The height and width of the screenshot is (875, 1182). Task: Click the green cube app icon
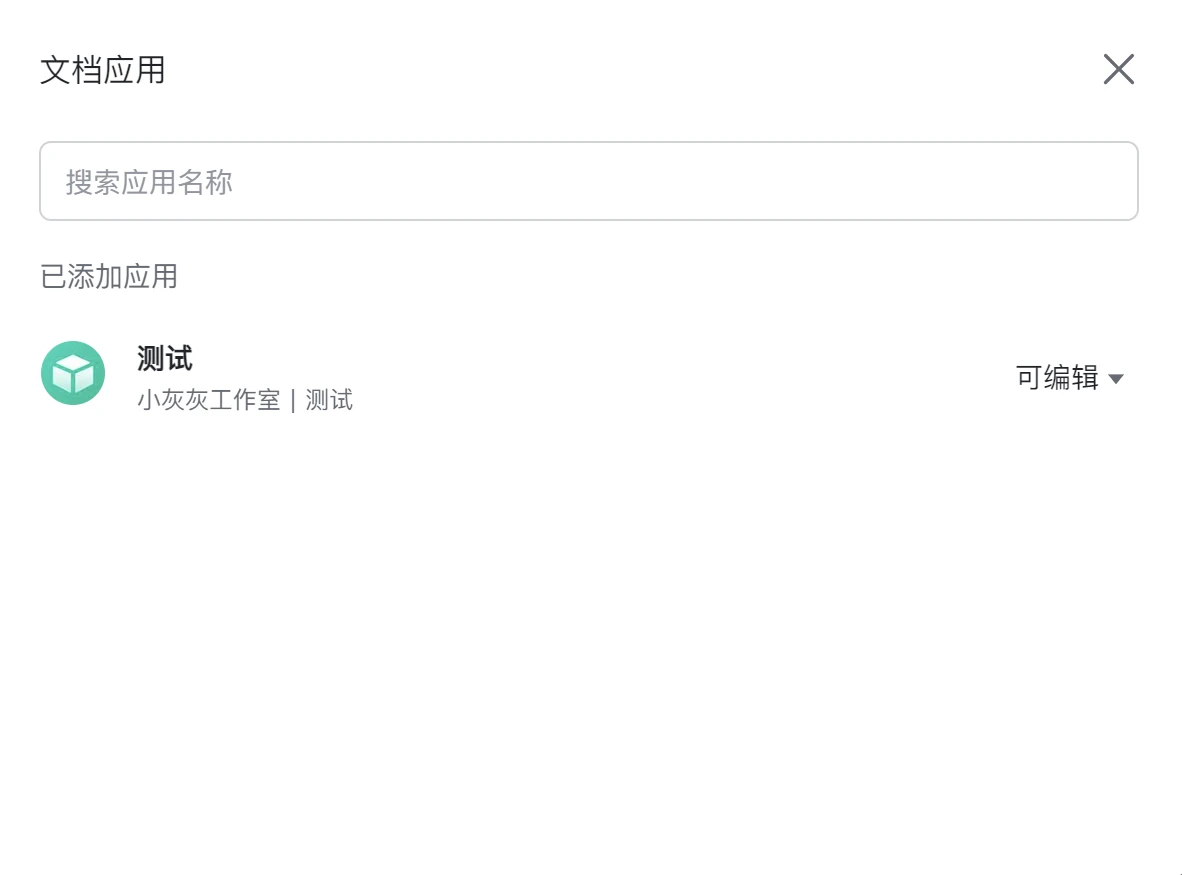[x=73, y=373]
